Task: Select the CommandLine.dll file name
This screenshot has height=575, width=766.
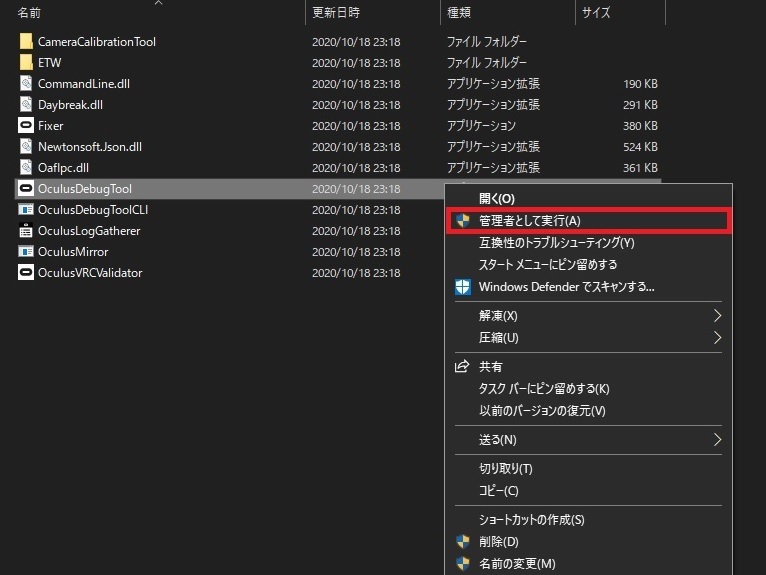Action: tap(84, 84)
